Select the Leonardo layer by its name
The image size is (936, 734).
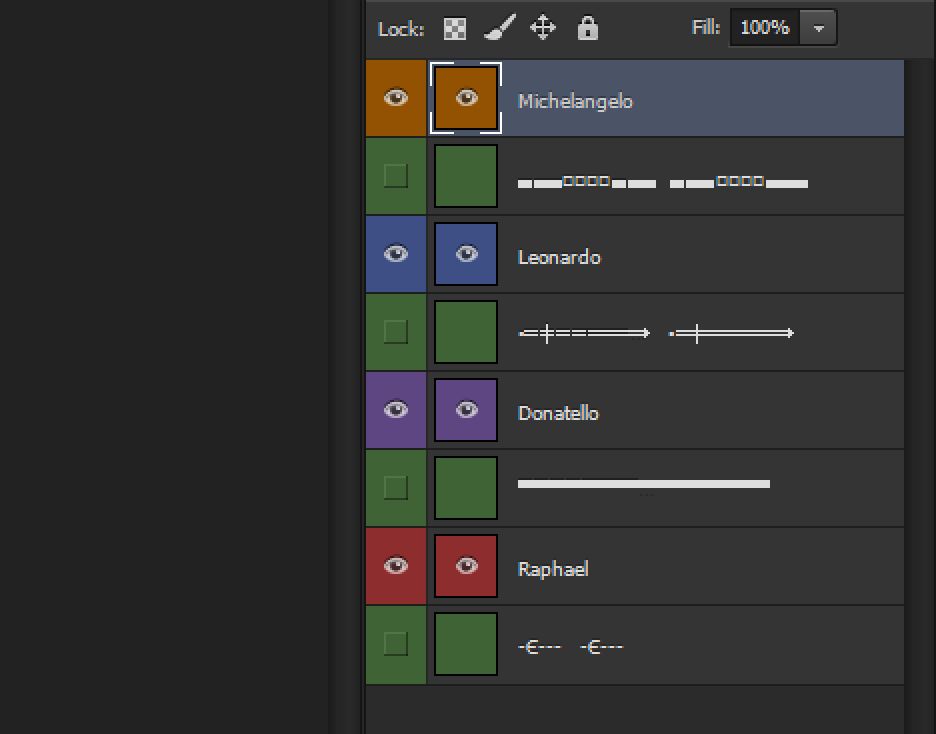559,257
